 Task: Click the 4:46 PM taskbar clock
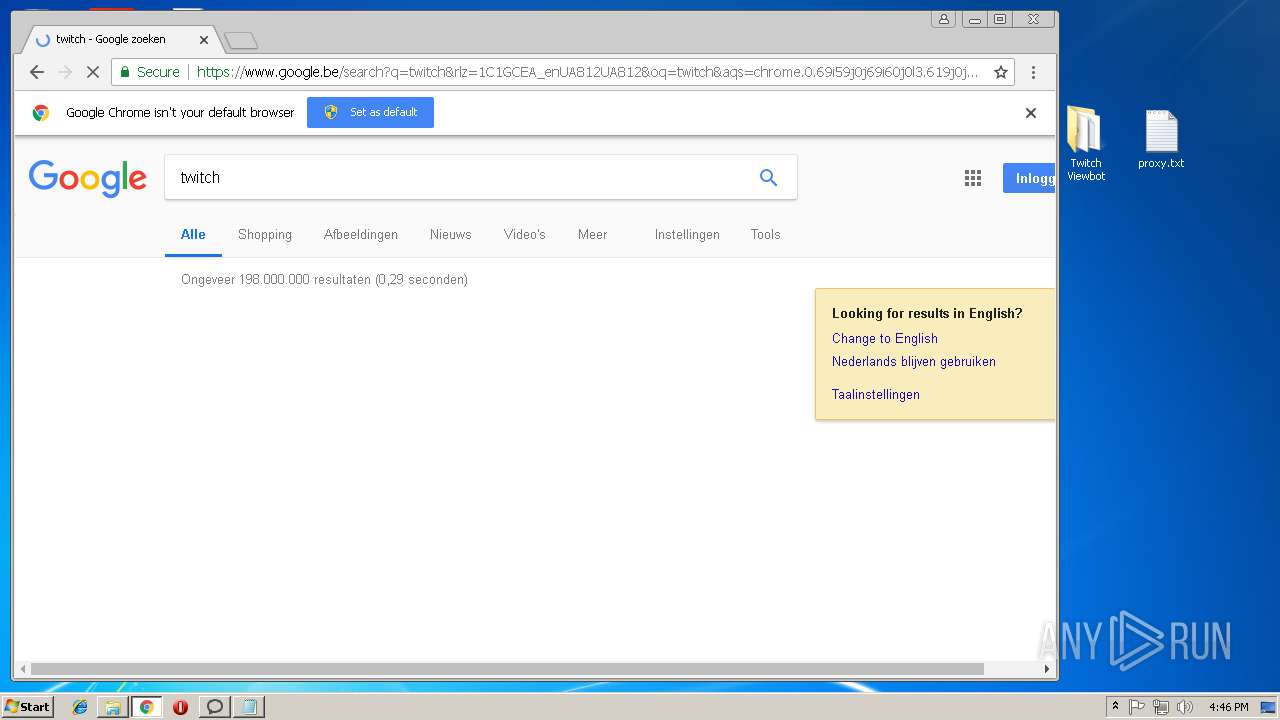pyautogui.click(x=1228, y=707)
